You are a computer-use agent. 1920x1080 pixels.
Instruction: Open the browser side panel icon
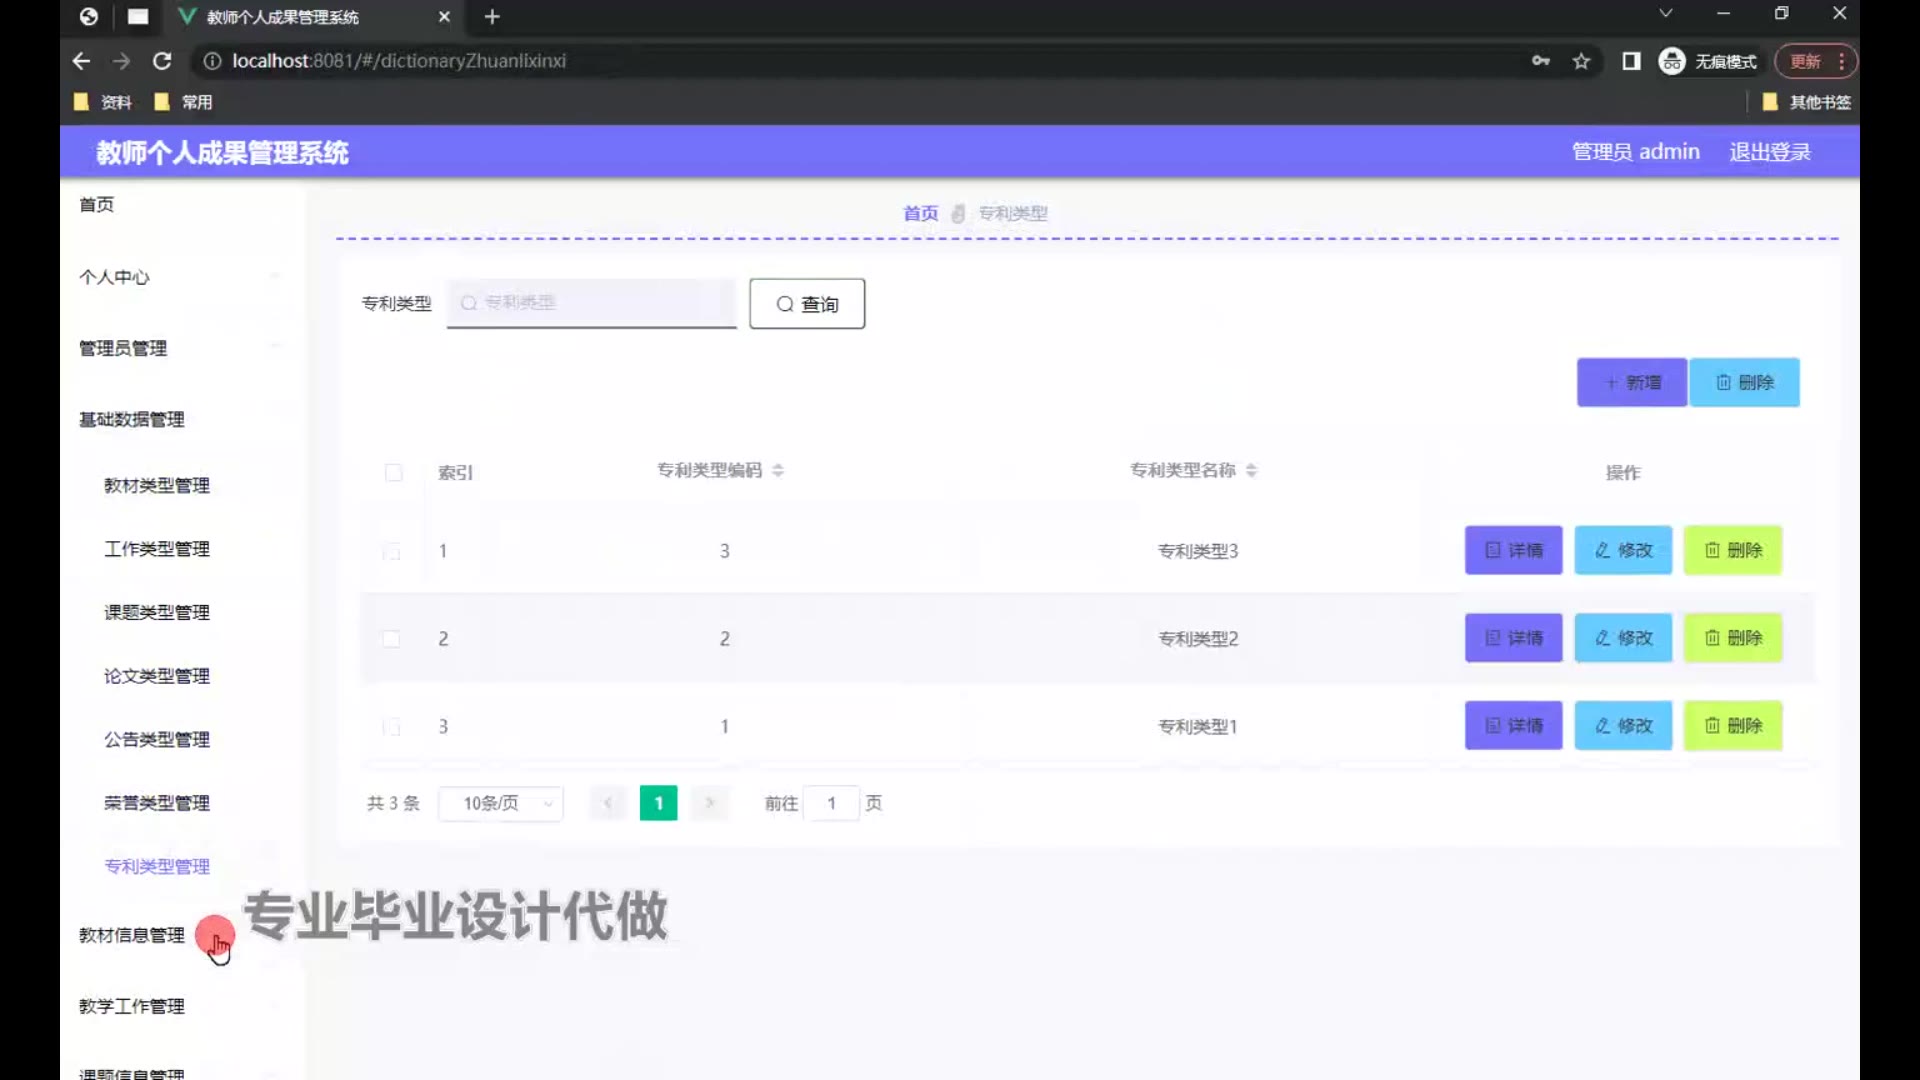(1631, 61)
